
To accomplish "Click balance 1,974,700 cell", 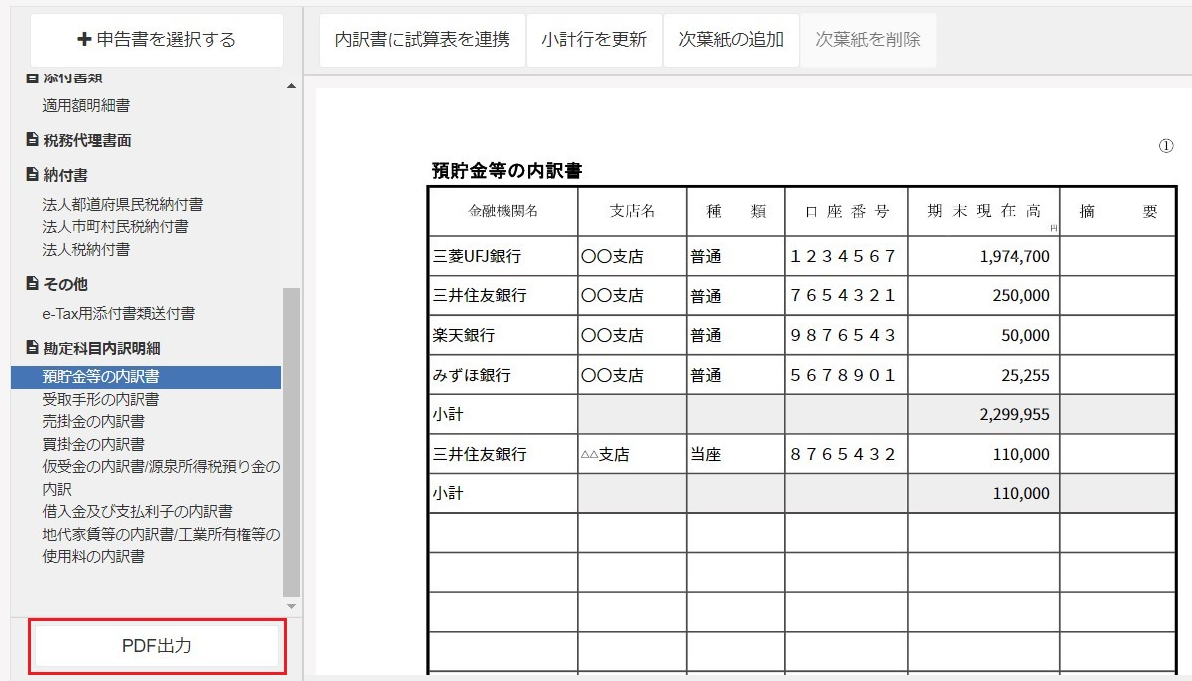I will tap(984, 256).
